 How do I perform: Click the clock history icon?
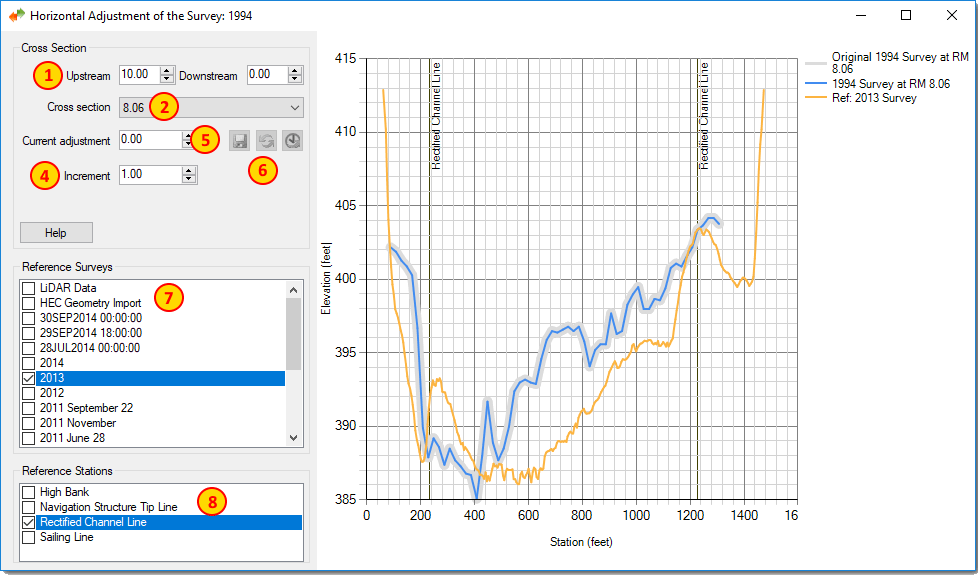tap(292, 141)
